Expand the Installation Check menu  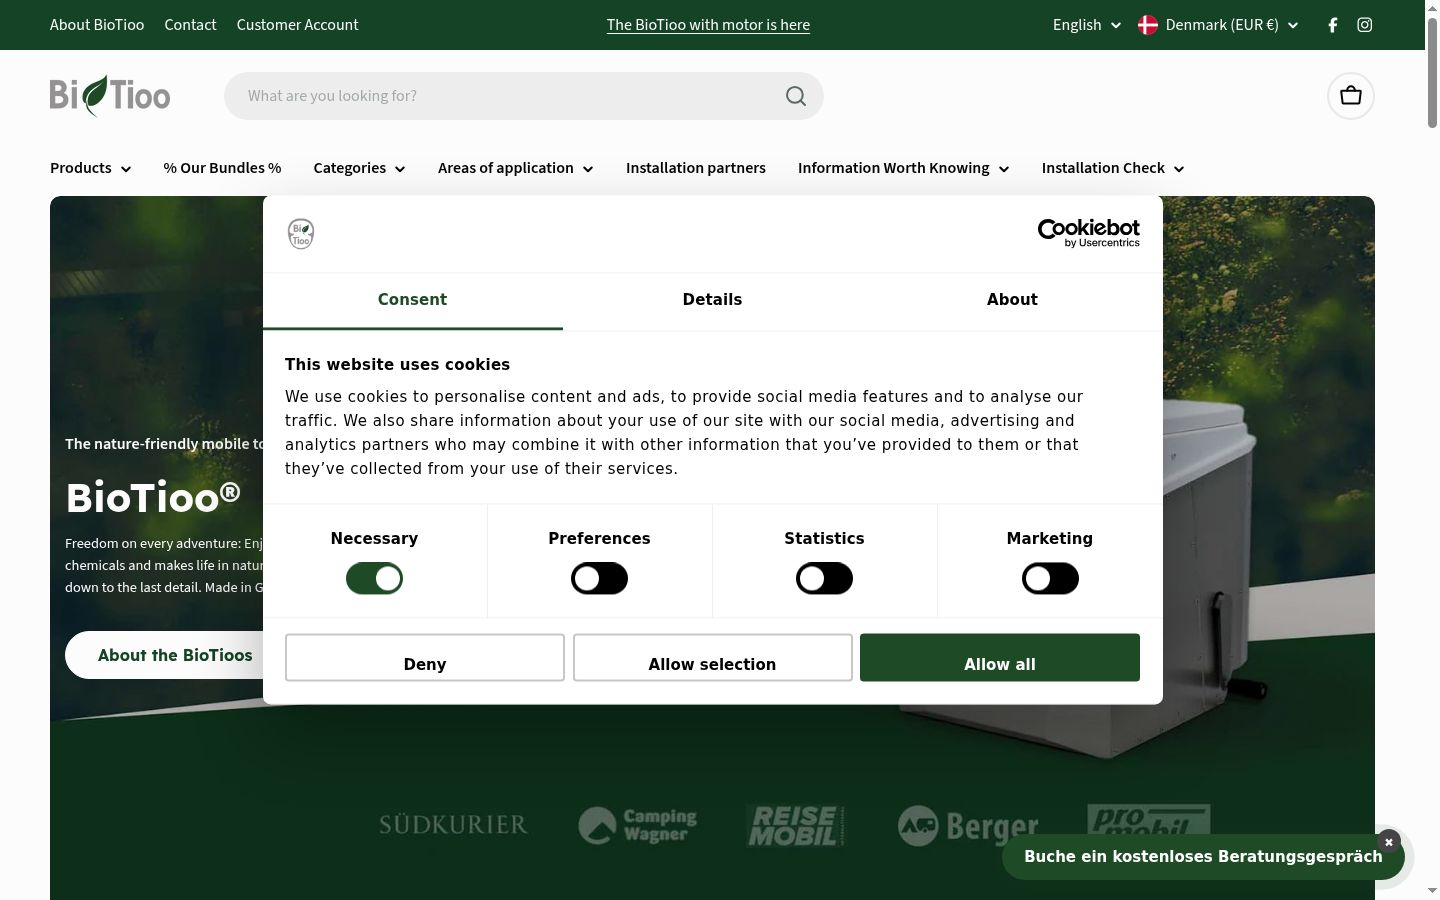[1113, 168]
